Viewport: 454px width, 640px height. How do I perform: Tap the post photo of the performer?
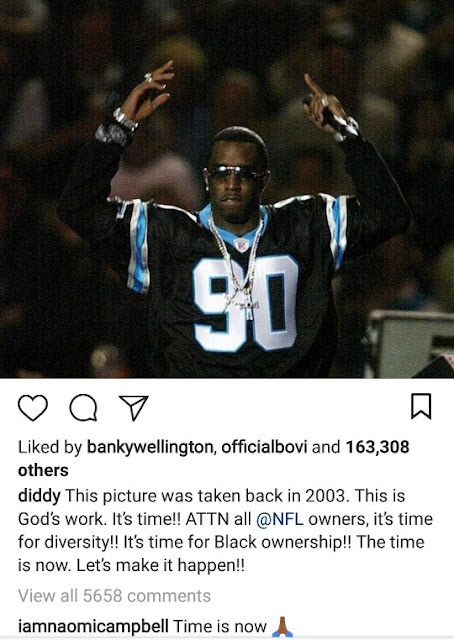point(227,189)
